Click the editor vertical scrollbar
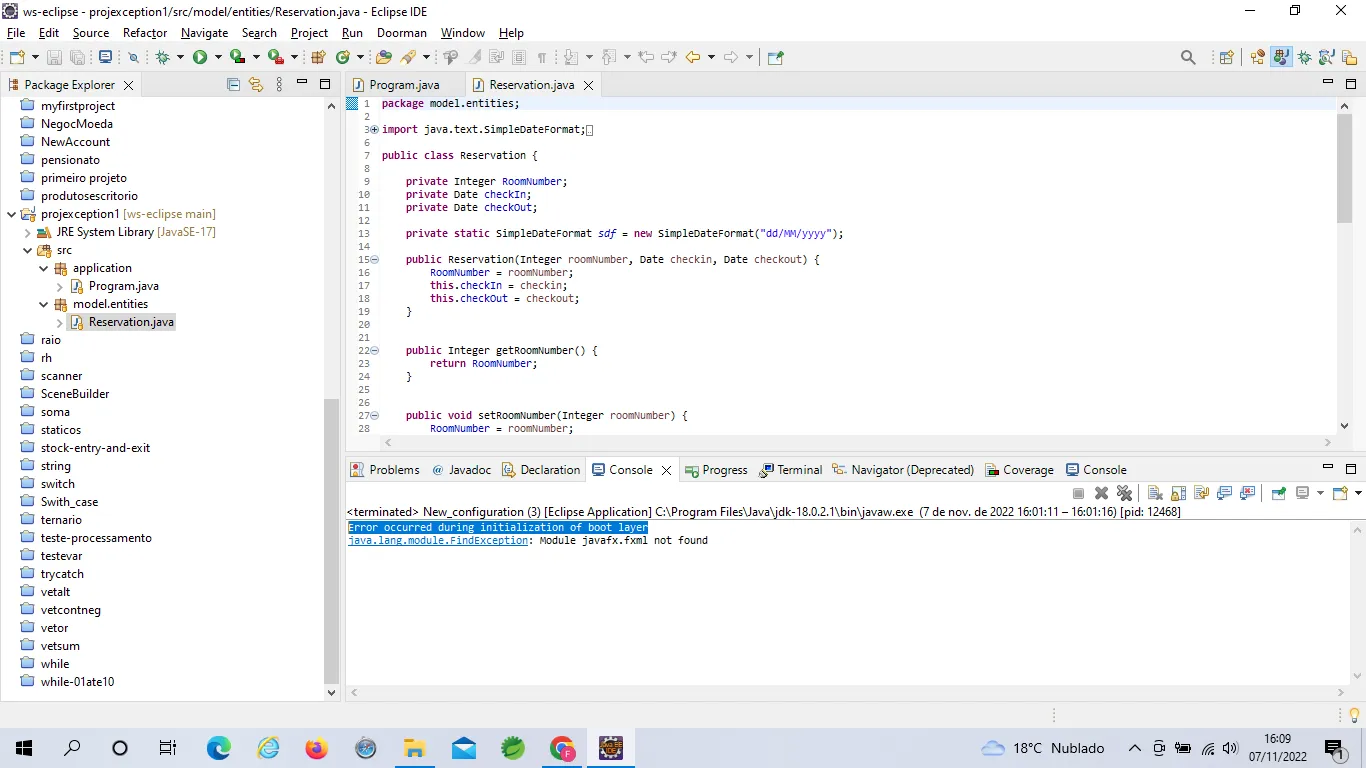Image resolution: width=1366 pixels, height=768 pixels. [1344, 167]
